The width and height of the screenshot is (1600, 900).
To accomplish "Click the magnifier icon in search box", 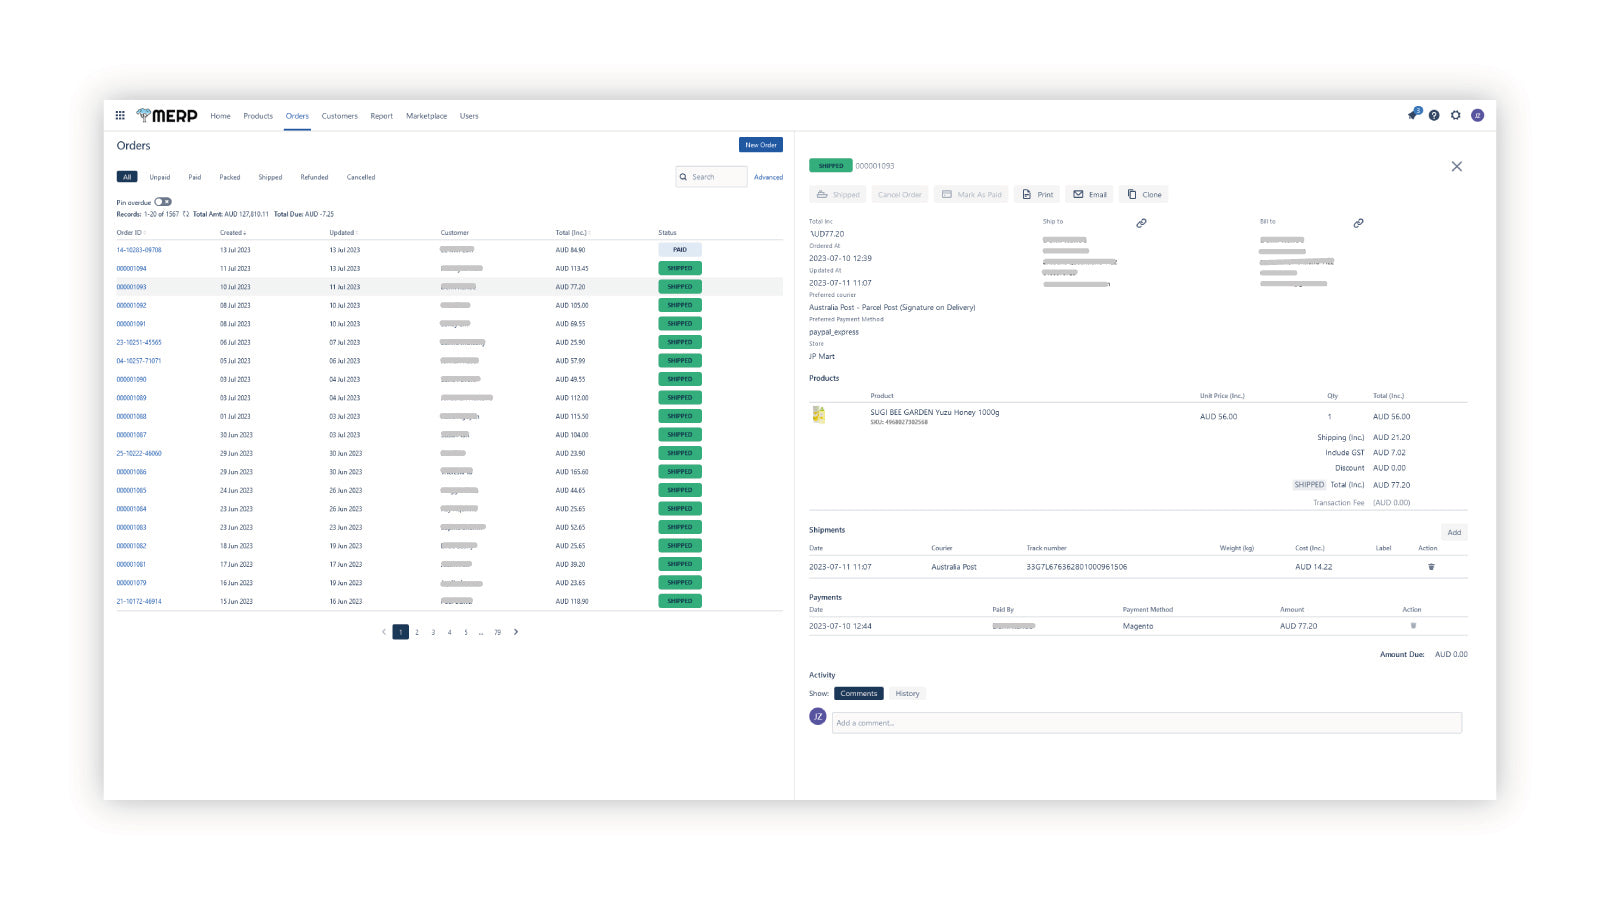I will point(683,177).
